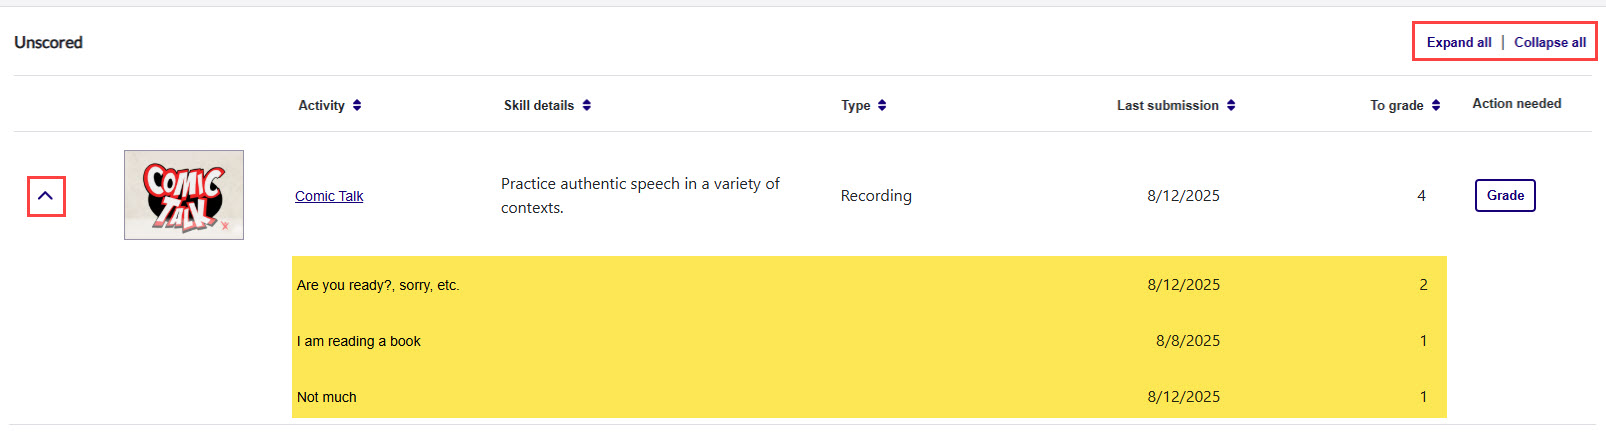Click the To grade header label
1606x432 pixels.
1396,106
